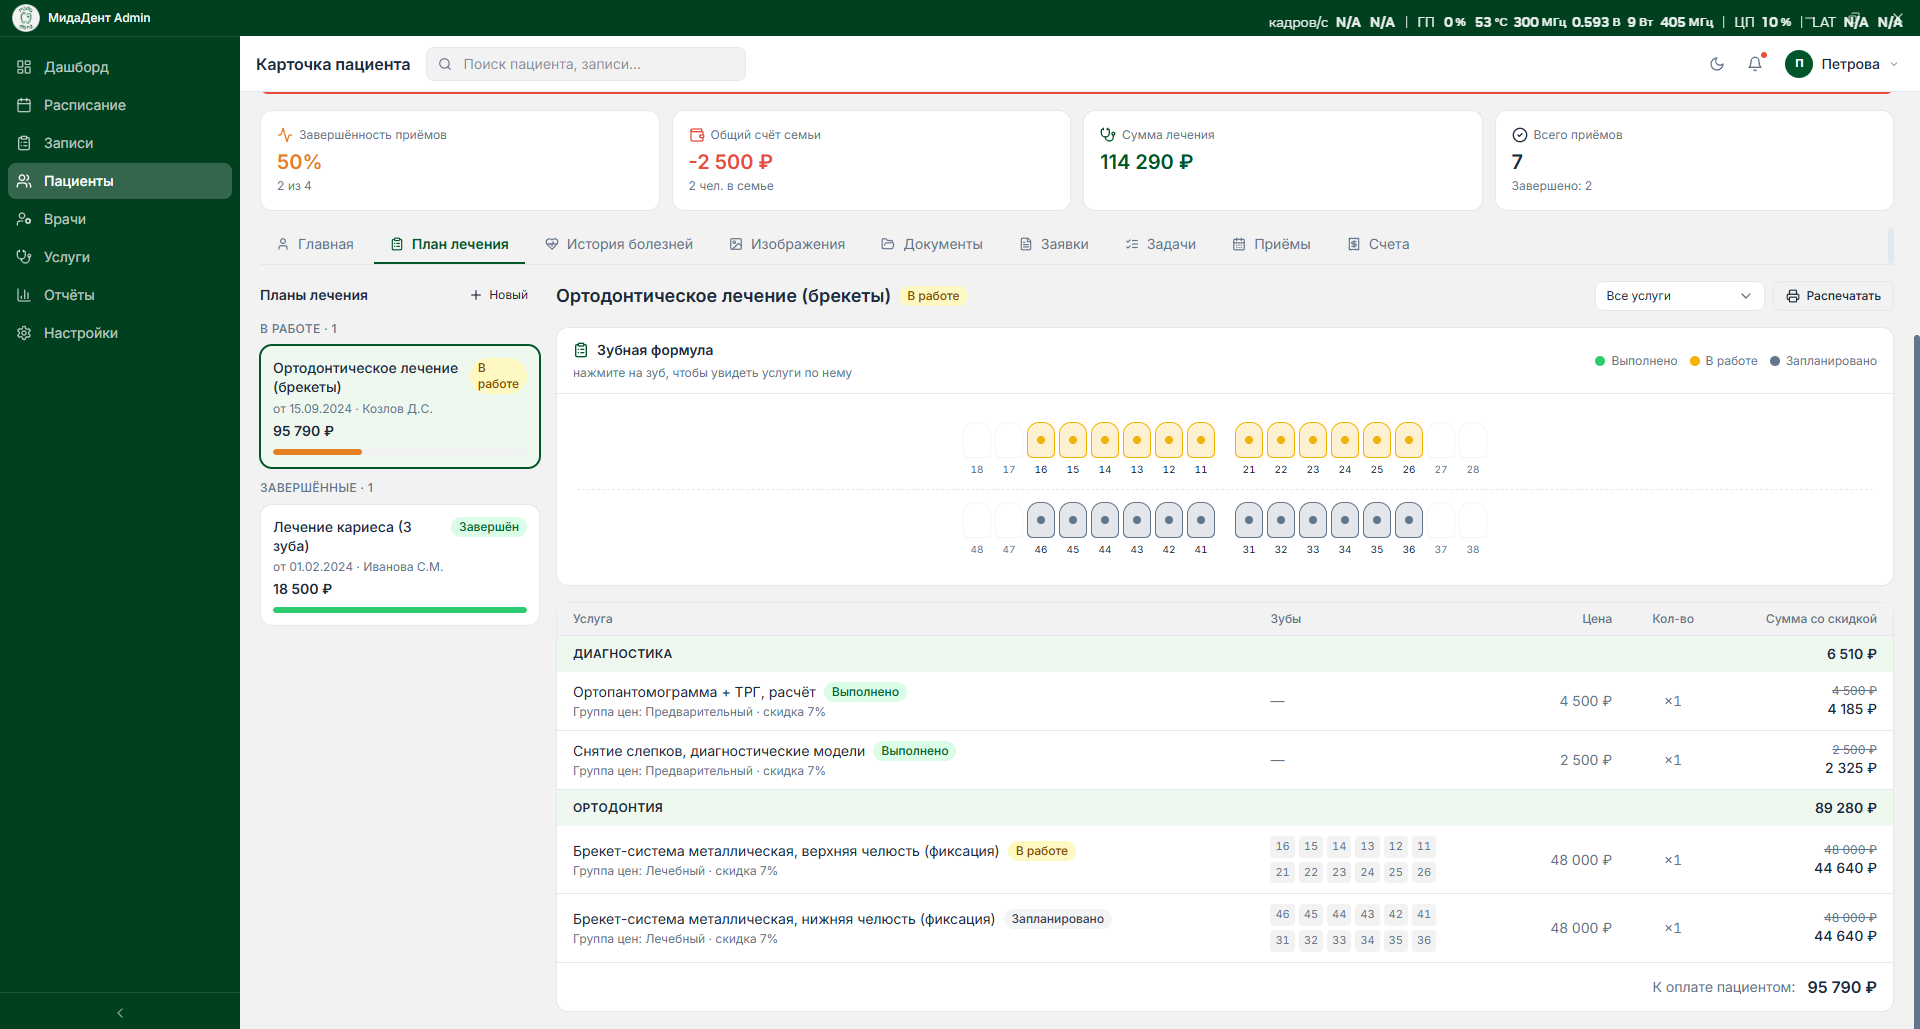Select tooth 21 in the dental chart
Screen dimensions: 1920x1029
[x=1249, y=440]
